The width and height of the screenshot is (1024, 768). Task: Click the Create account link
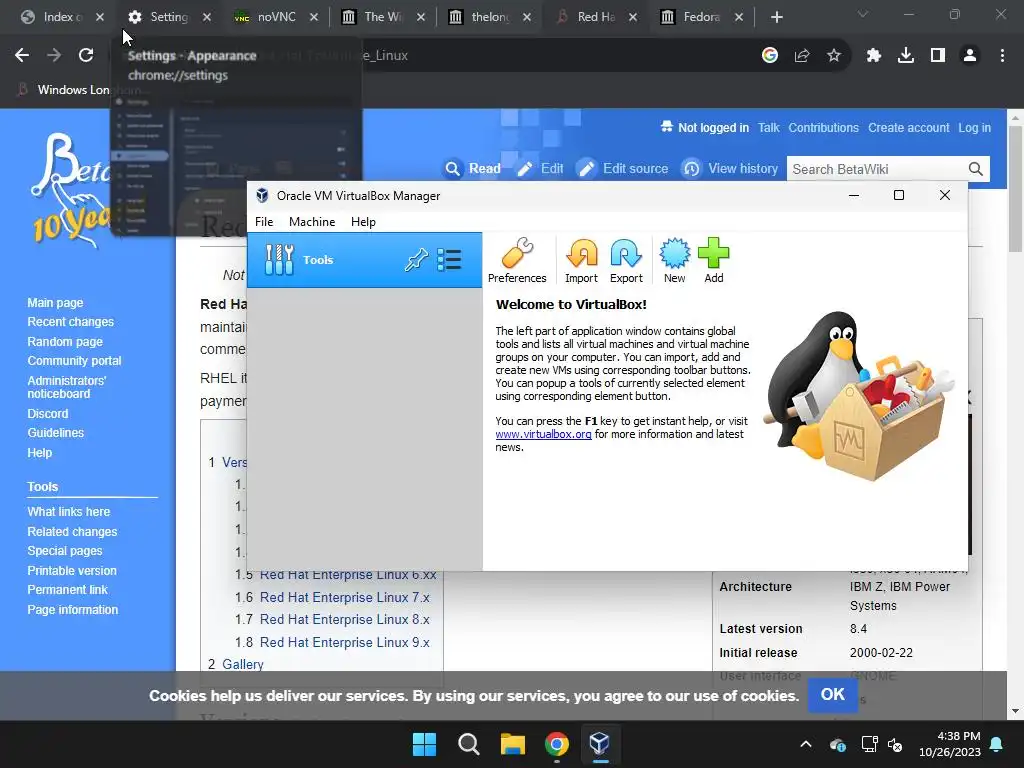[x=908, y=128]
